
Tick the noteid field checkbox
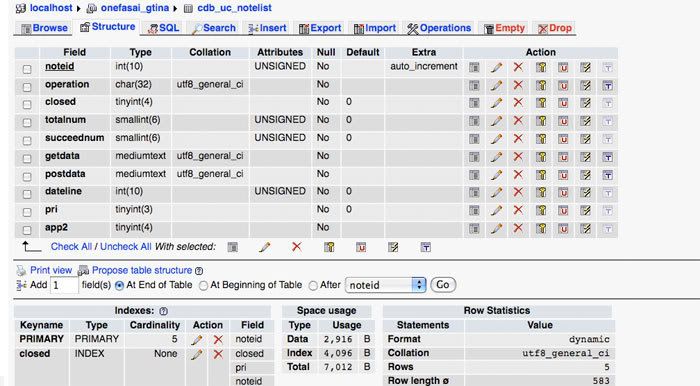[27, 69]
